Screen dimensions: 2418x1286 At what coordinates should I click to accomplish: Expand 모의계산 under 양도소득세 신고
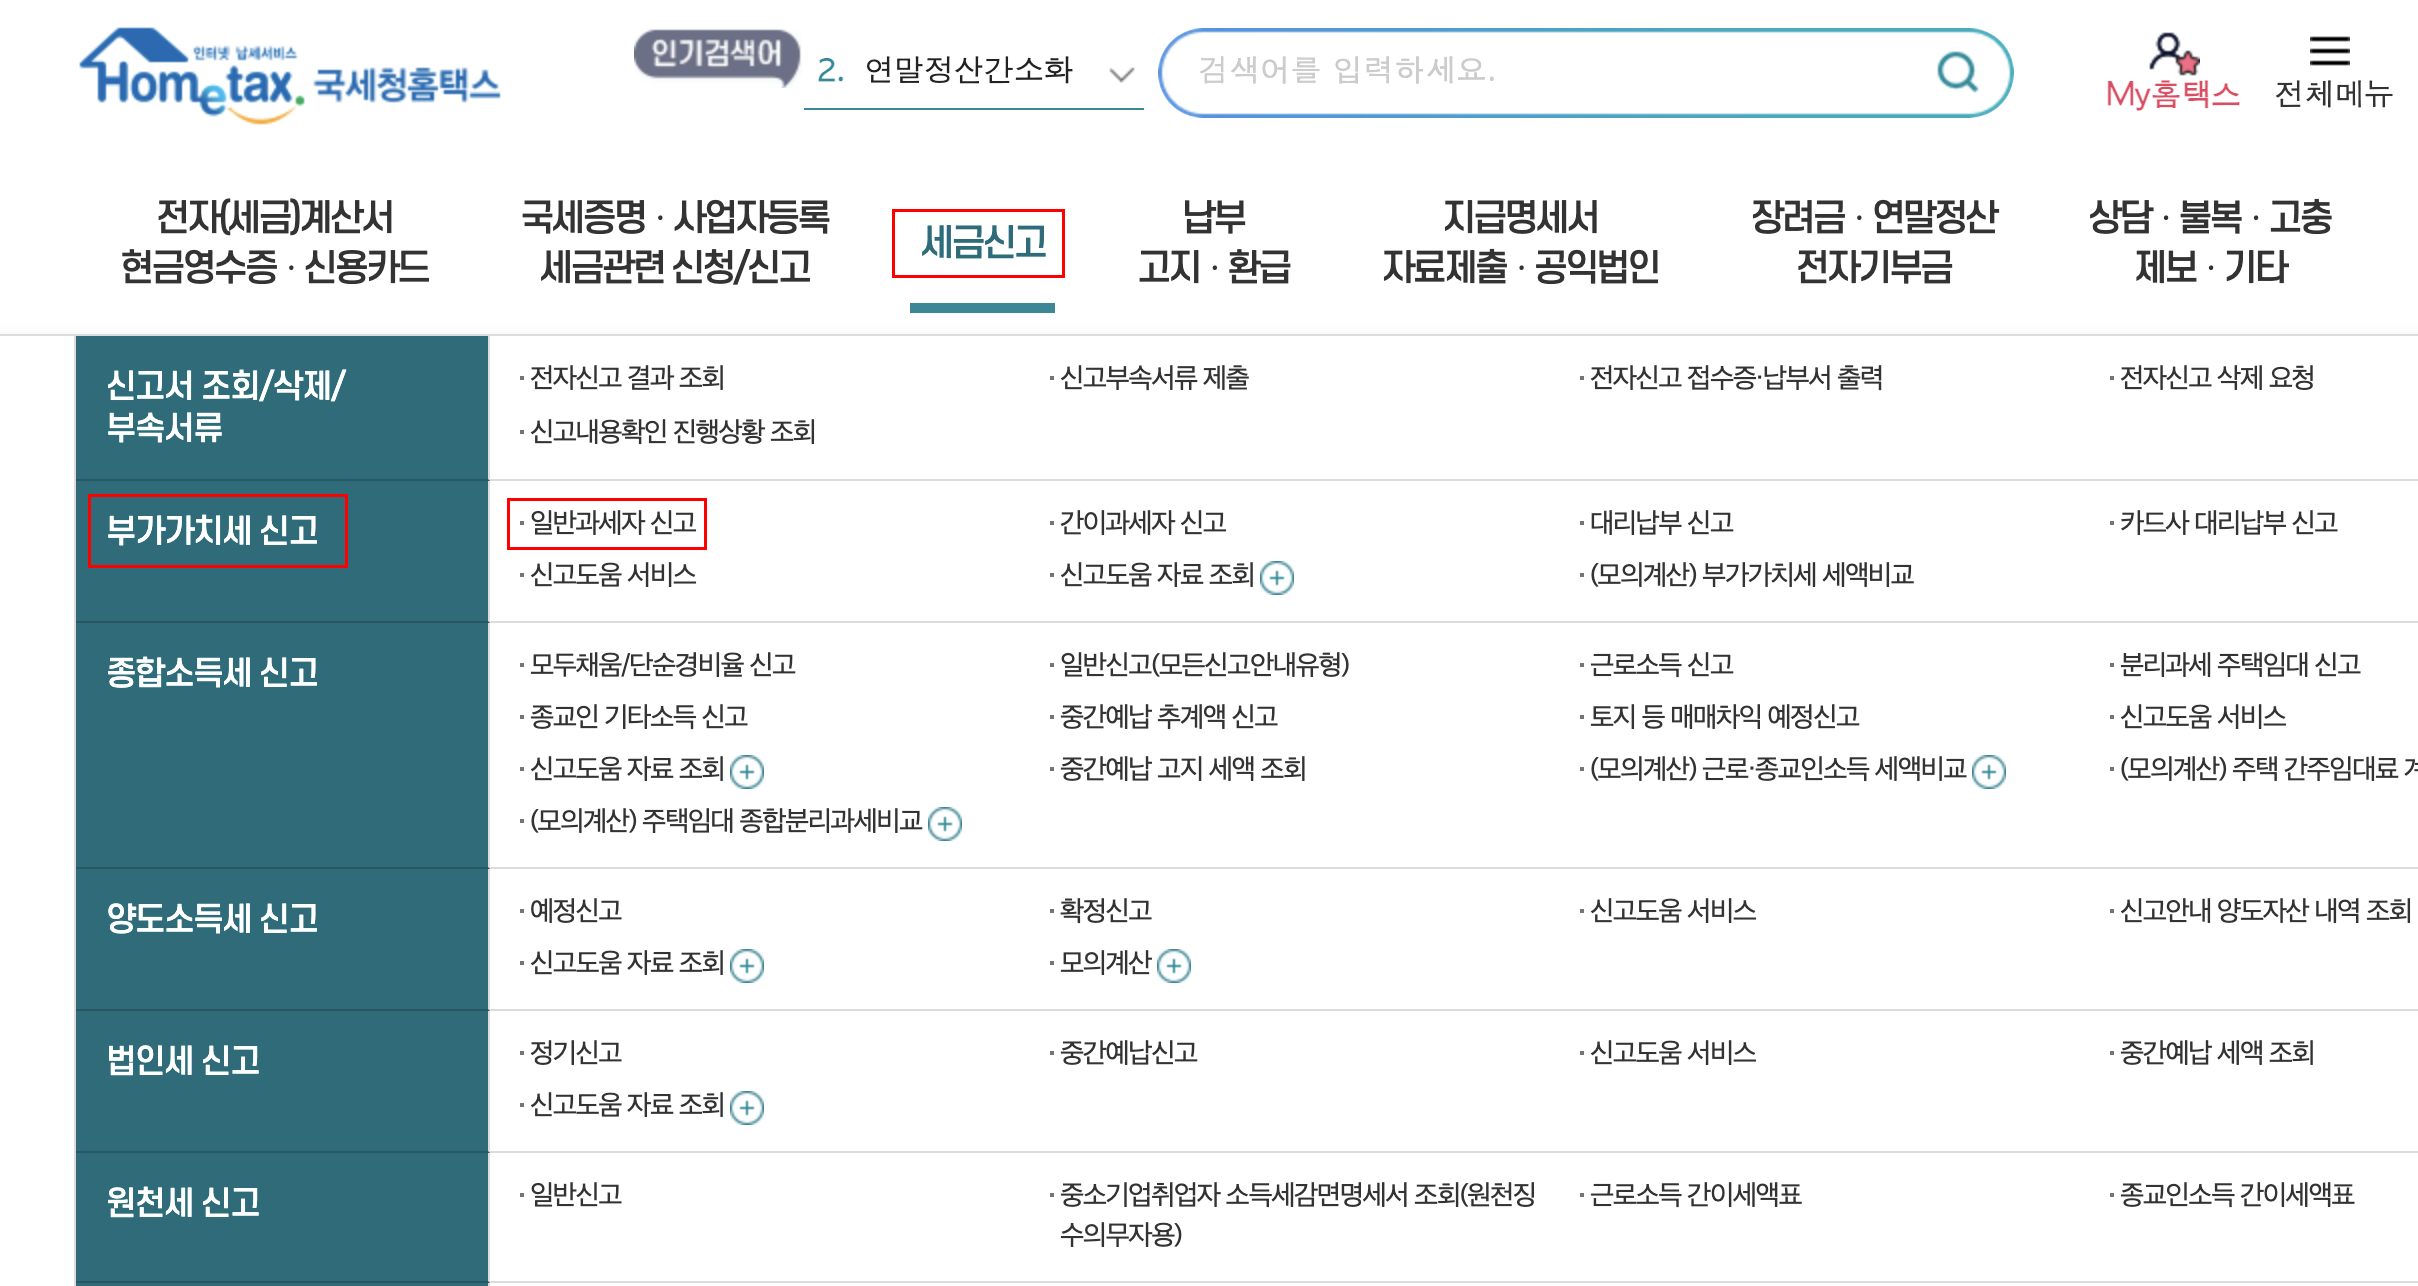tap(1174, 965)
